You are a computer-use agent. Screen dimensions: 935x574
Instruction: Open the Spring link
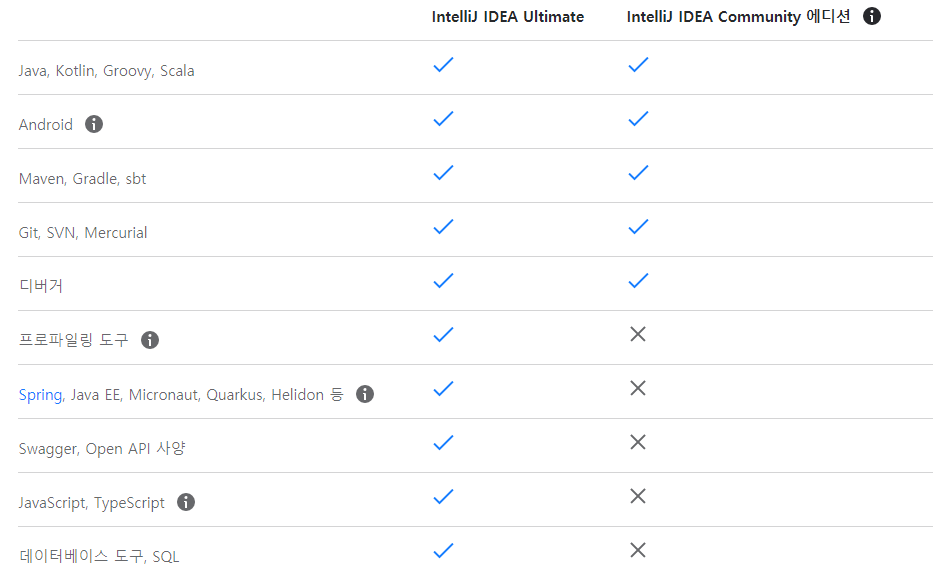(x=40, y=395)
